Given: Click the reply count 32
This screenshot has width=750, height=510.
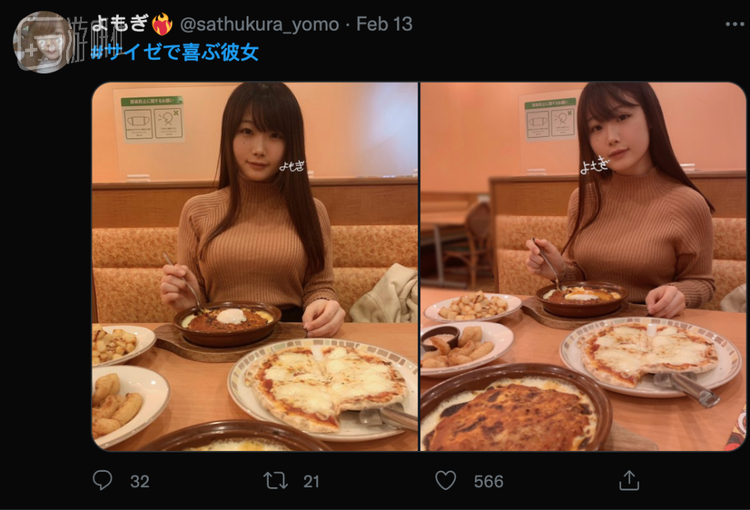Looking at the screenshot, I should pos(140,481).
